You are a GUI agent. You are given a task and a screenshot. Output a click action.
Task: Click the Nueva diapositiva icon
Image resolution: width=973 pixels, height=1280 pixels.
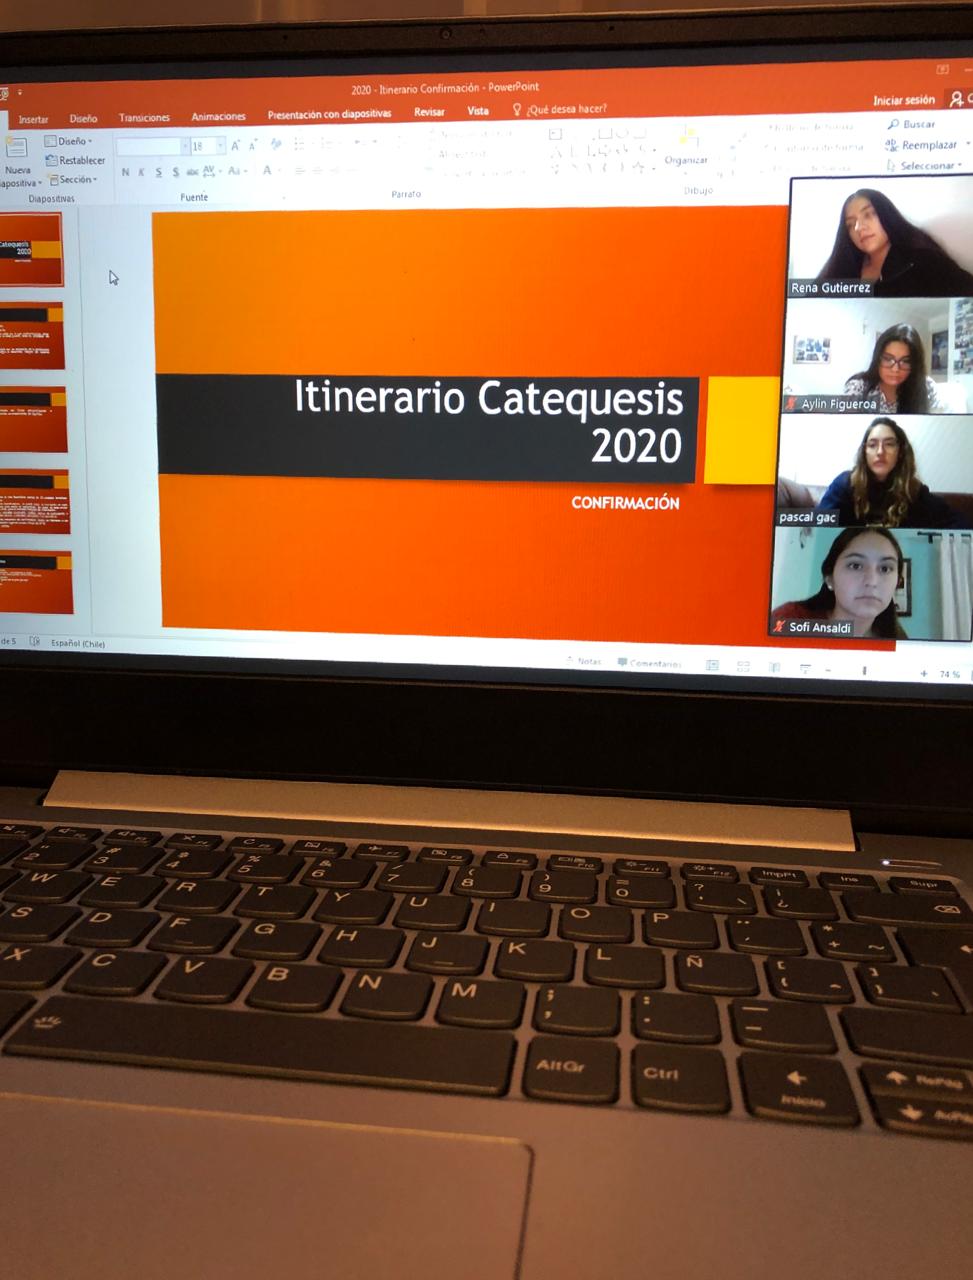click(16, 148)
